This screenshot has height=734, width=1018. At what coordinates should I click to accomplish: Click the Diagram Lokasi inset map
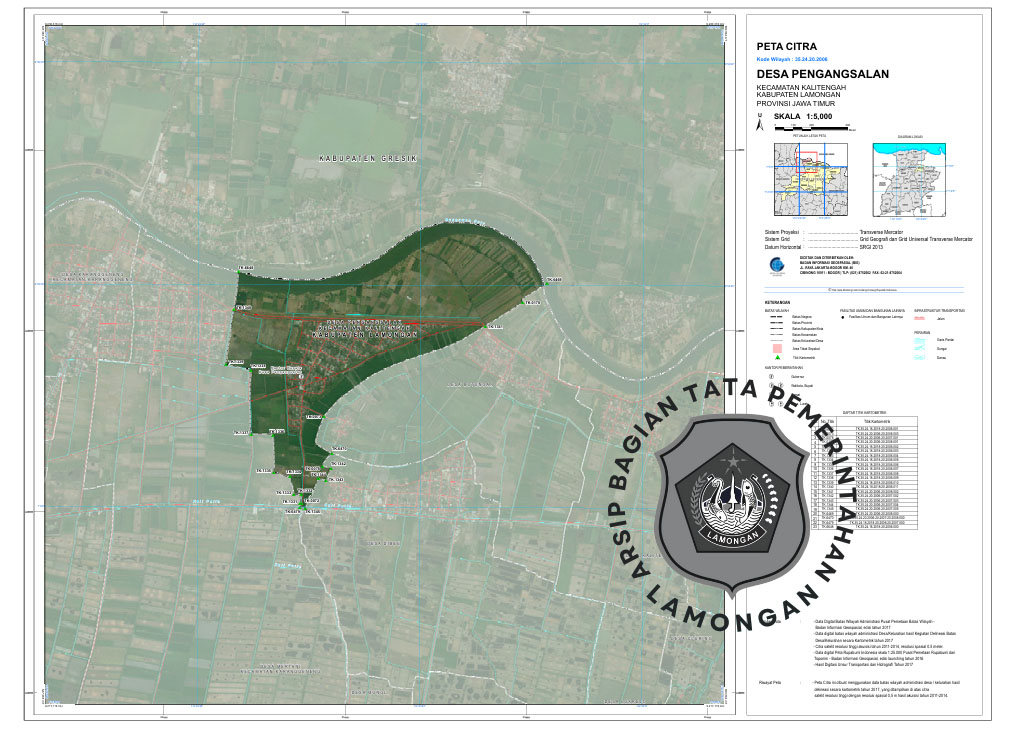point(910,178)
